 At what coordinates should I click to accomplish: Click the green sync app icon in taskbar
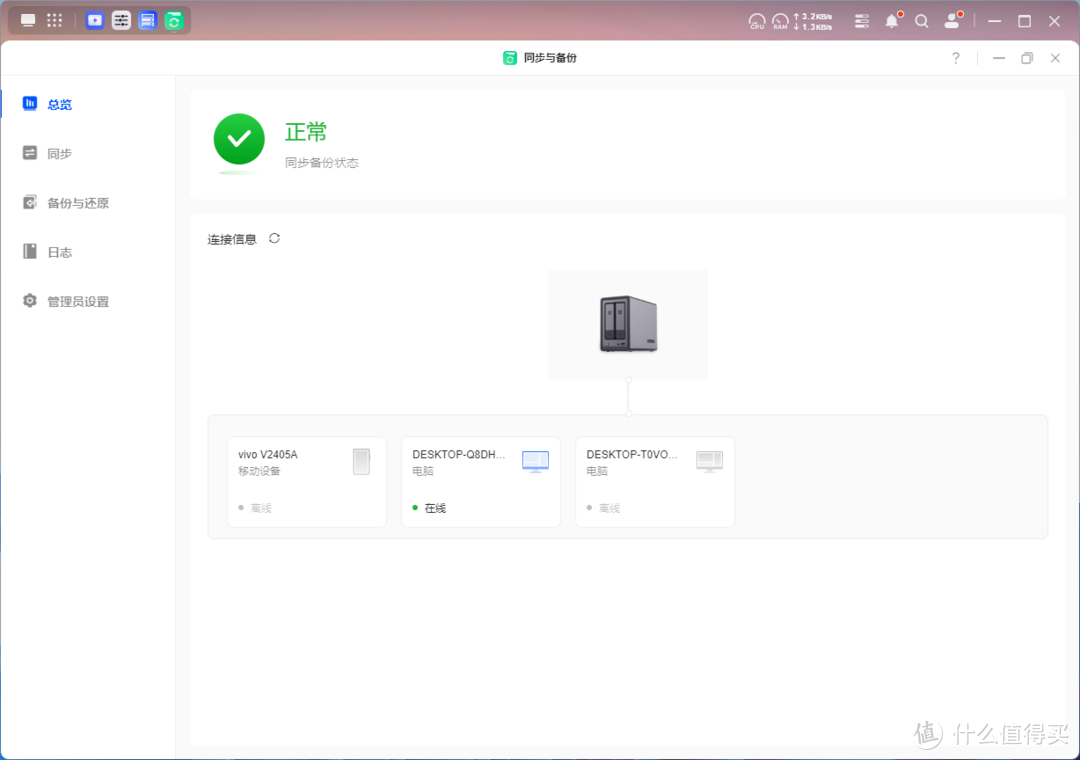click(x=175, y=20)
